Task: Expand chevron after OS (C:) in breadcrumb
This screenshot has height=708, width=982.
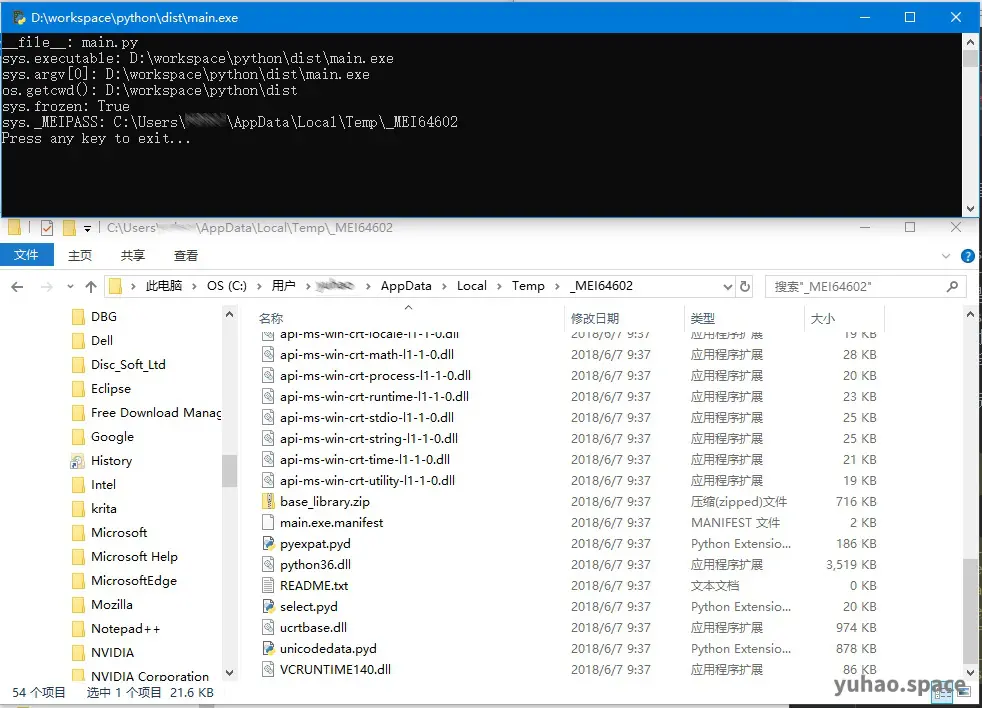Action: coord(259,286)
